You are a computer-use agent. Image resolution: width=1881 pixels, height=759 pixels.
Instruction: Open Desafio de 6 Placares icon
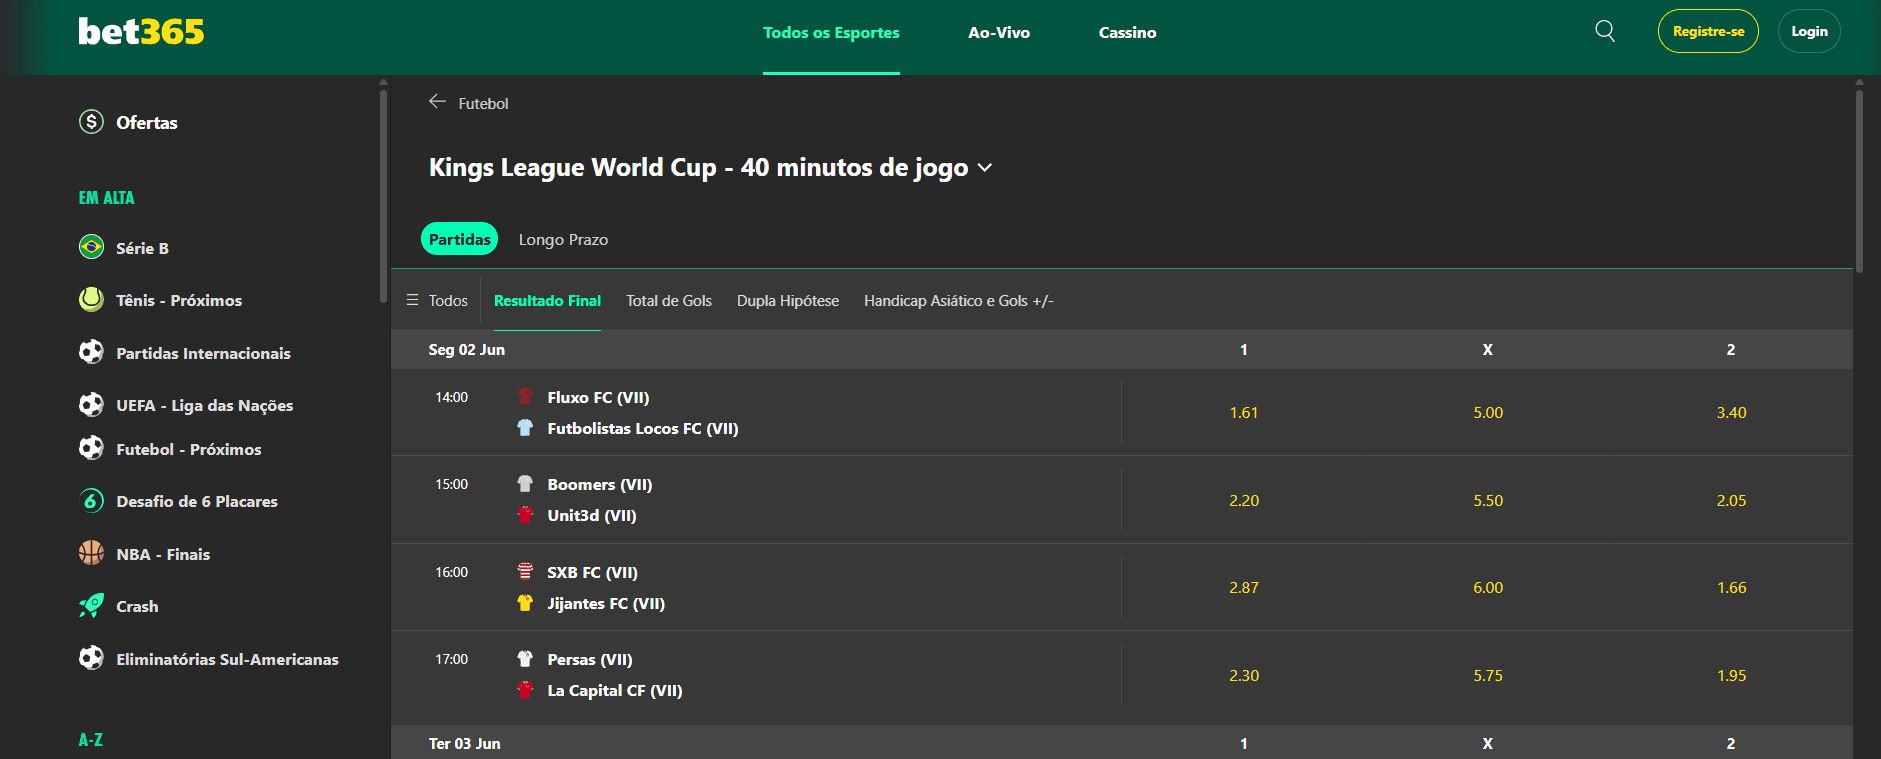pyautogui.click(x=91, y=500)
